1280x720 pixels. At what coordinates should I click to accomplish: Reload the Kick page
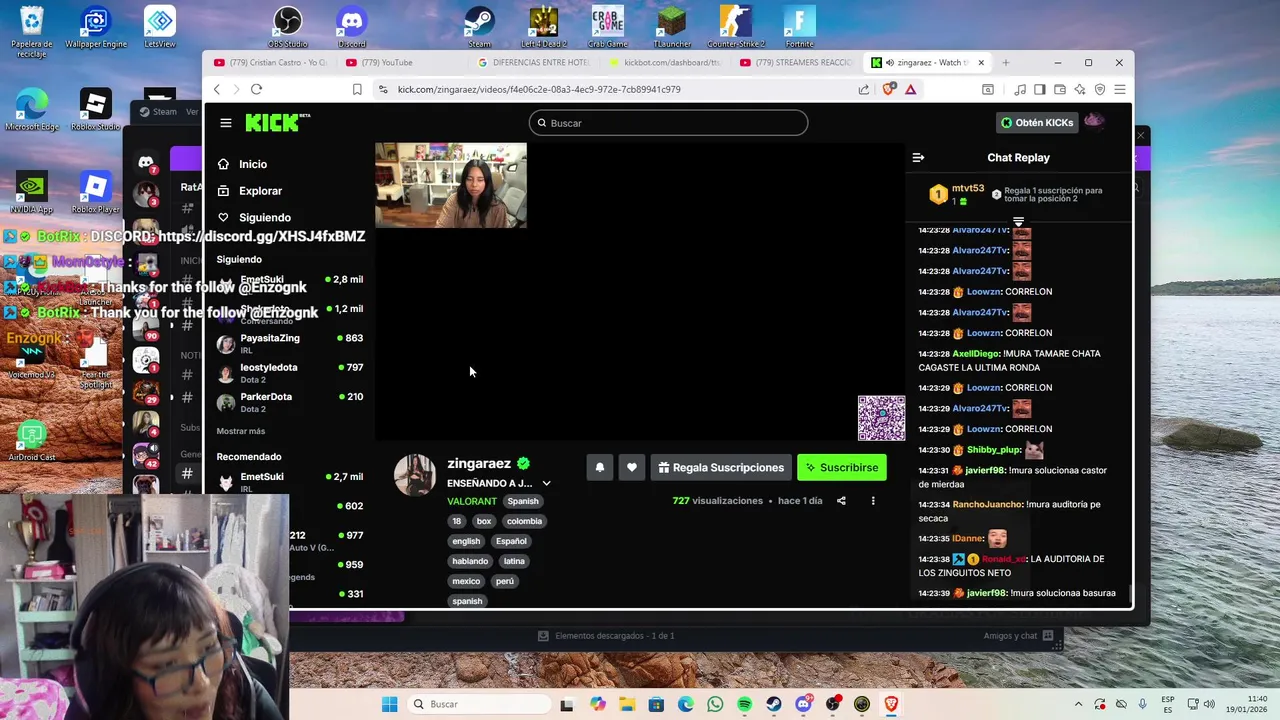(x=257, y=89)
